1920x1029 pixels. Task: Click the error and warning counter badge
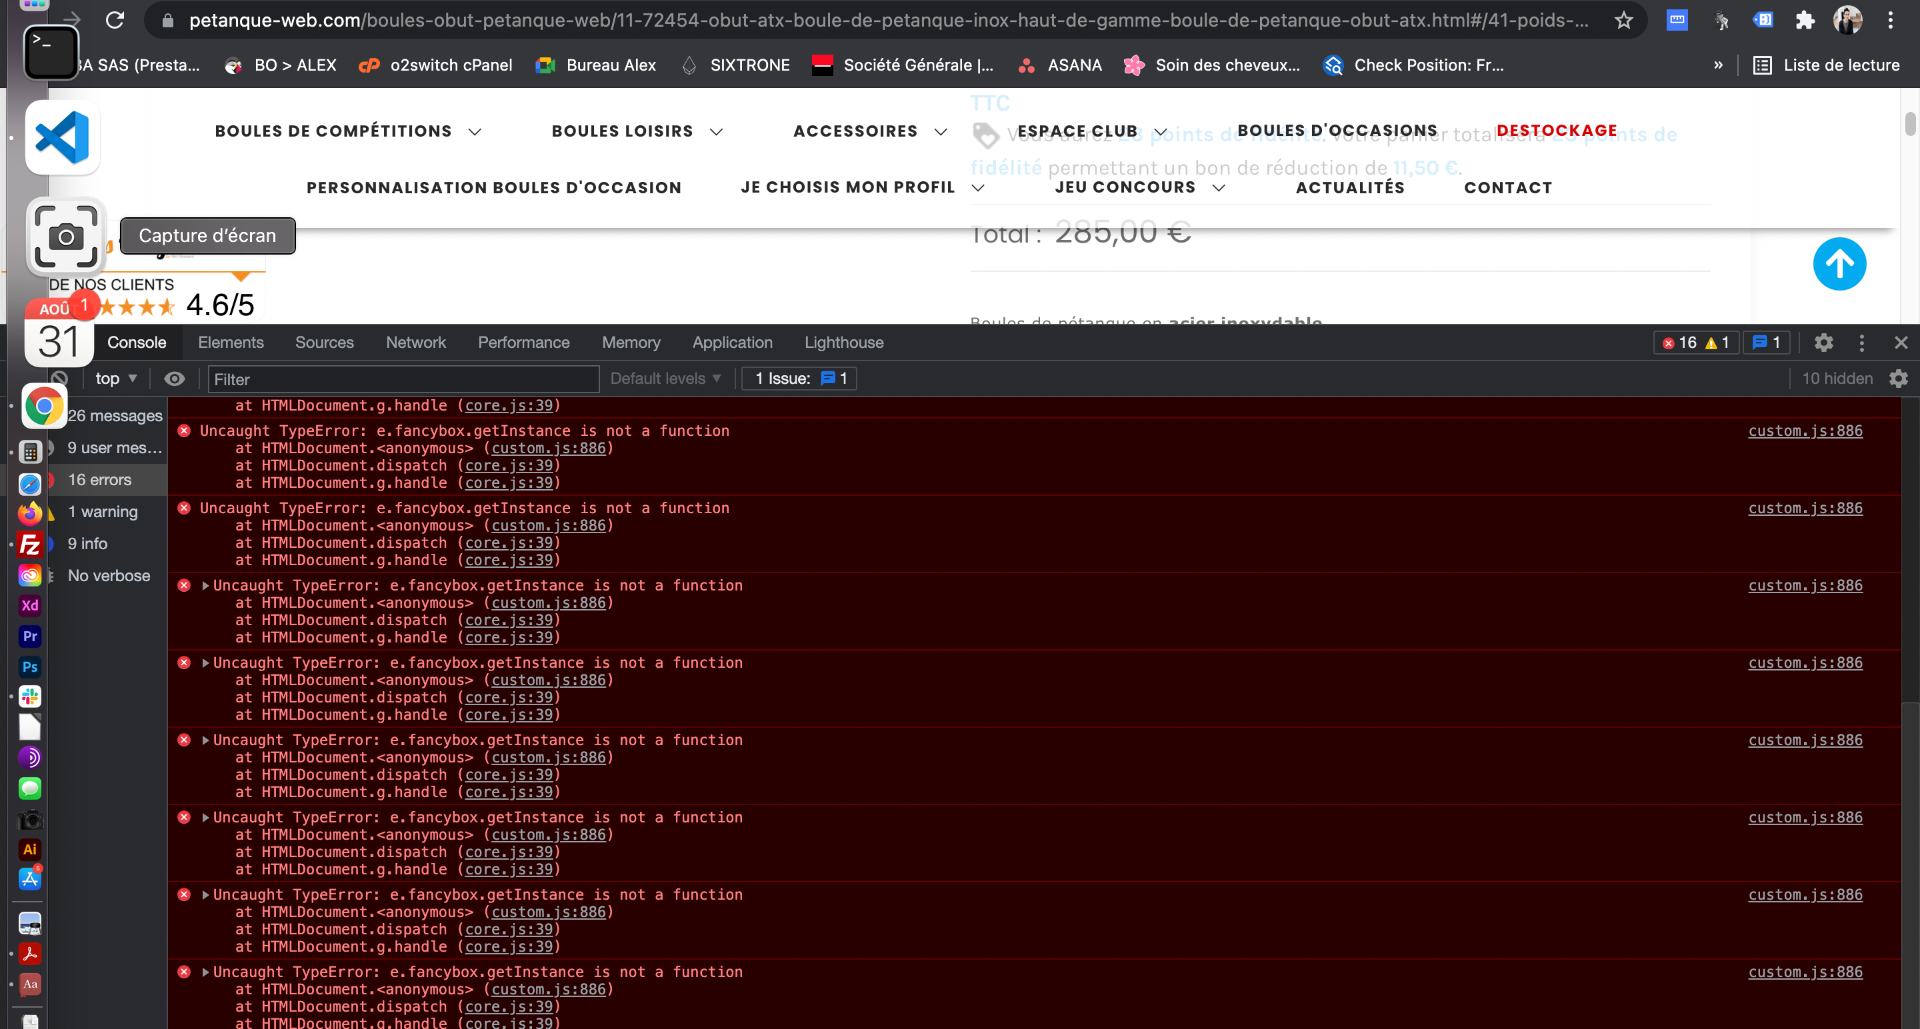(1696, 343)
